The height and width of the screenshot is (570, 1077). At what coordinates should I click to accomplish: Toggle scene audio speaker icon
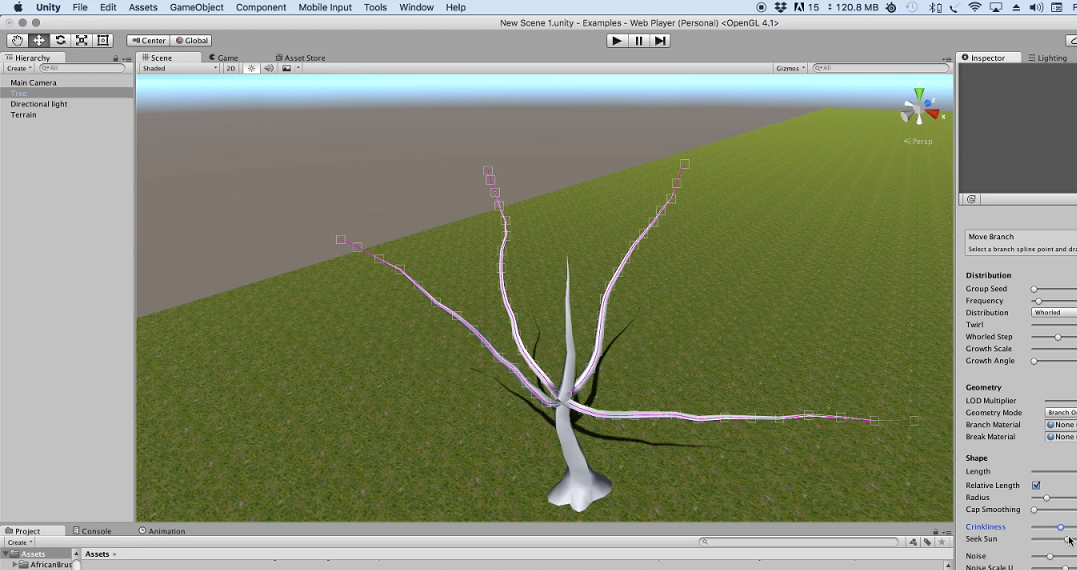point(269,68)
